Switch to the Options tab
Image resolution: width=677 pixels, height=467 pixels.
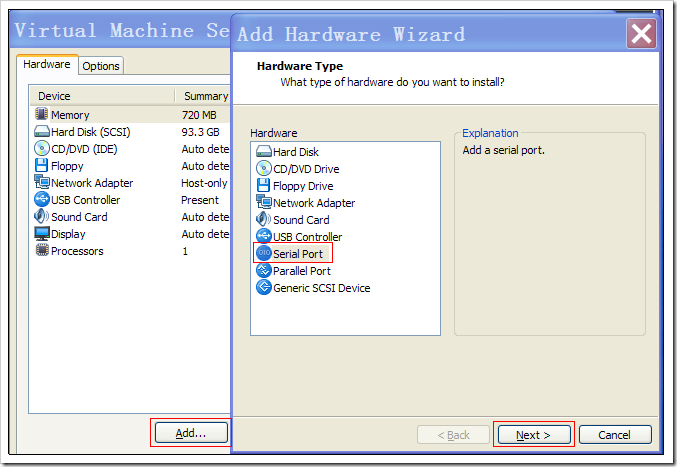pyautogui.click(x=101, y=66)
